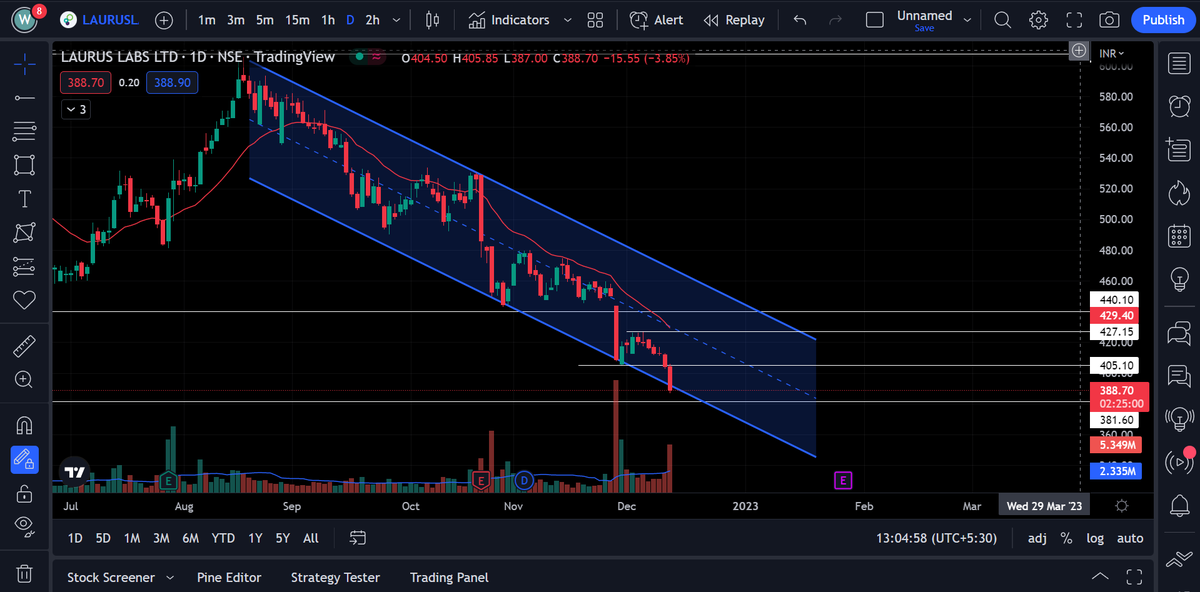
Task: Open the watchlist panel icon
Action: pos(1178,64)
